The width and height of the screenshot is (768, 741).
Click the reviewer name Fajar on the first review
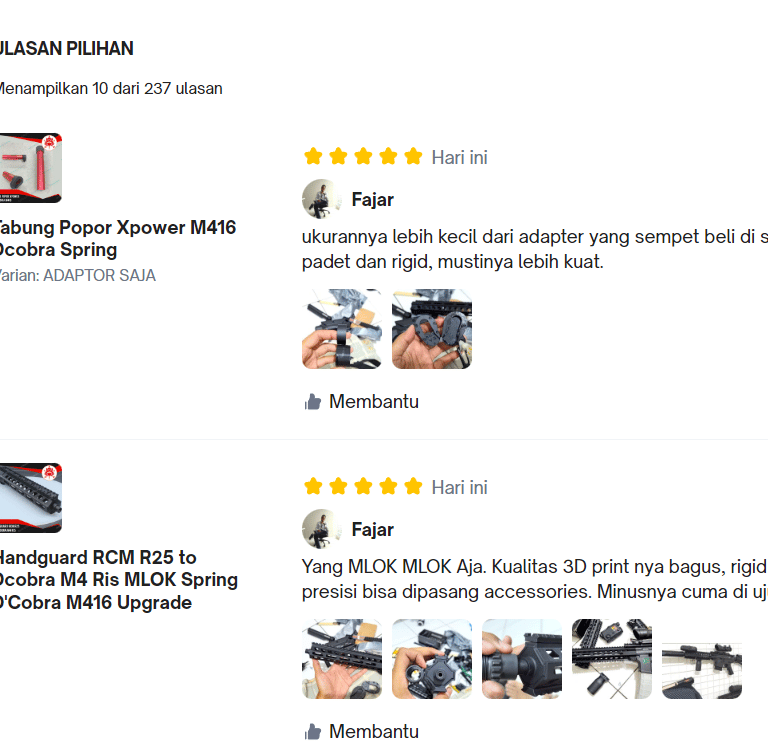pyautogui.click(x=373, y=200)
